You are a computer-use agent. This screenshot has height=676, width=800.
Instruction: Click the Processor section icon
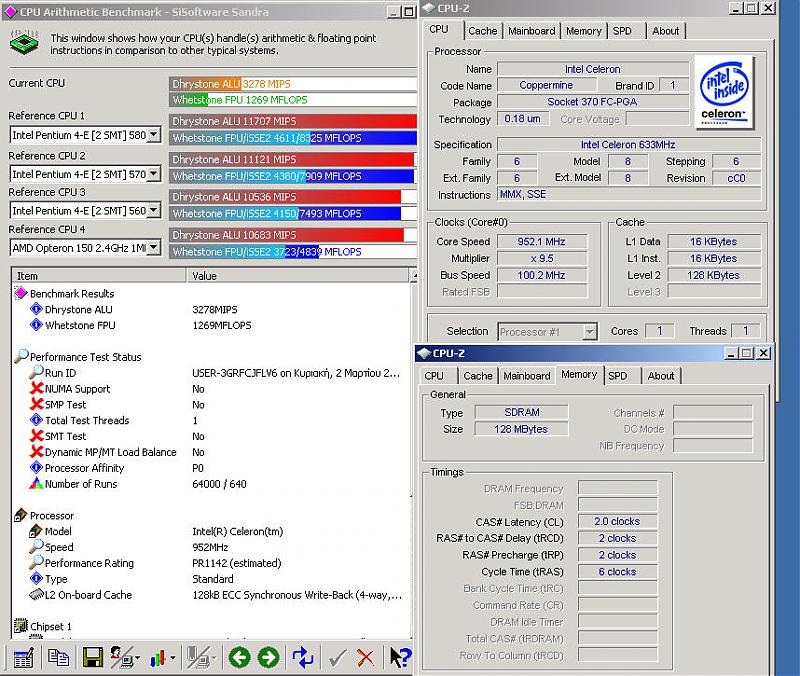coord(21,515)
